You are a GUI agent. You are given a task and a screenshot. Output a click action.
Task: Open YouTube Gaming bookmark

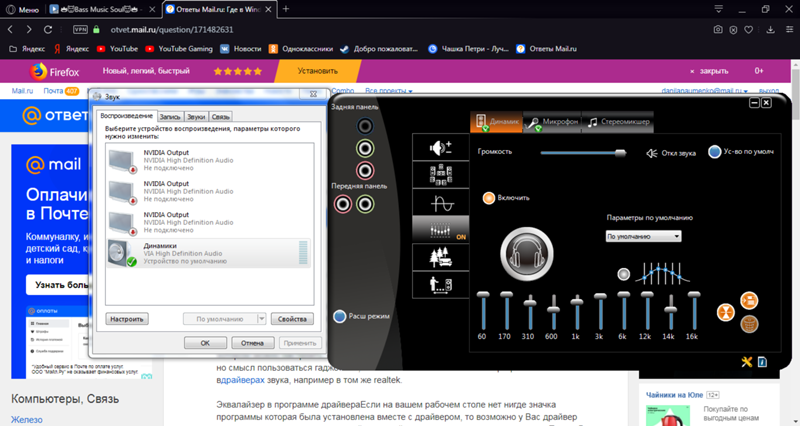(179, 49)
